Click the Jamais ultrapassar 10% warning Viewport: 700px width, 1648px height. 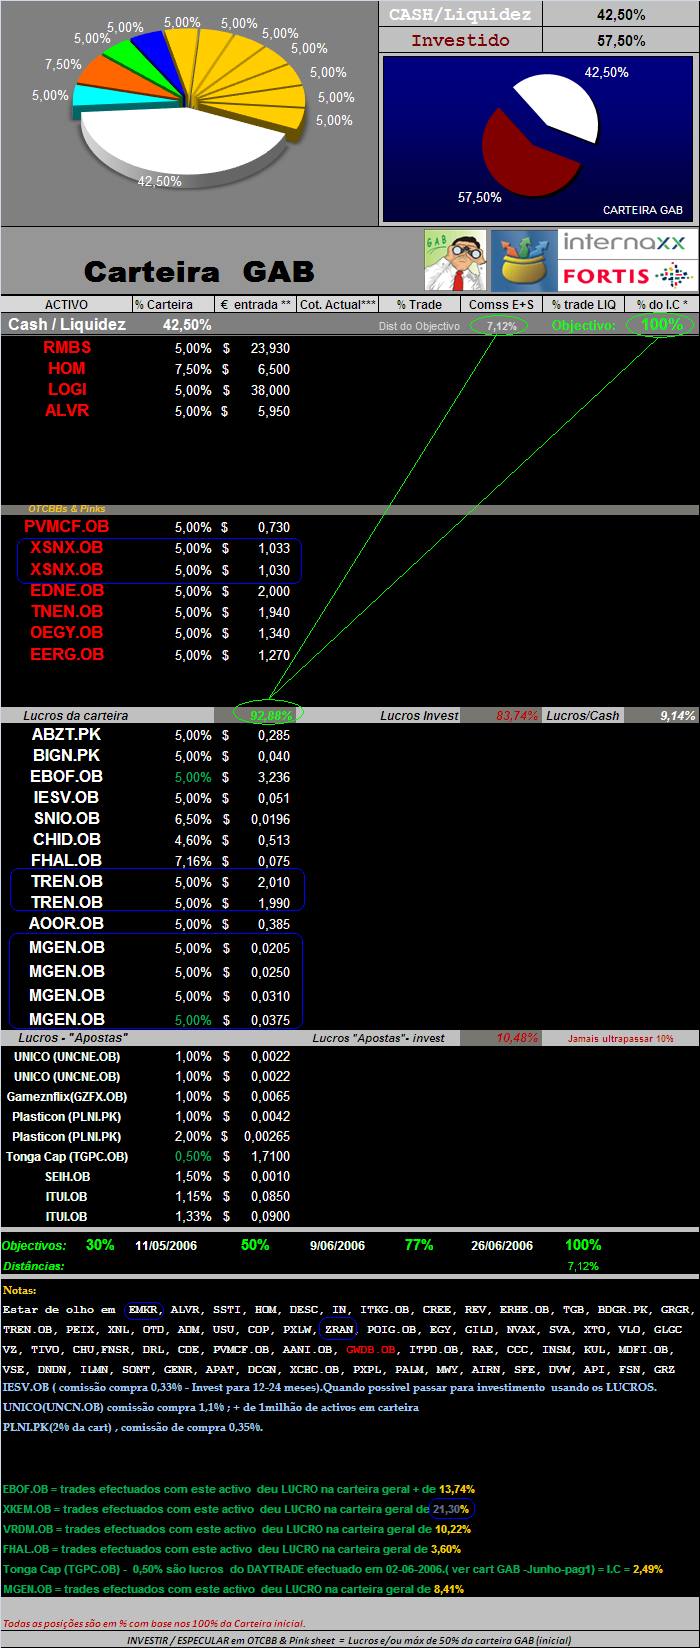[x=621, y=1039]
